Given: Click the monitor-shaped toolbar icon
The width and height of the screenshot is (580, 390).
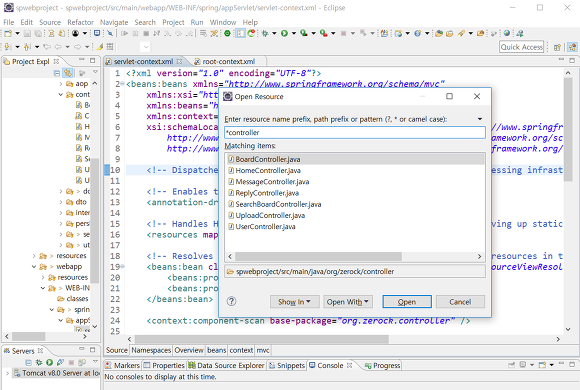Looking at the screenshot, I should (x=97, y=33).
